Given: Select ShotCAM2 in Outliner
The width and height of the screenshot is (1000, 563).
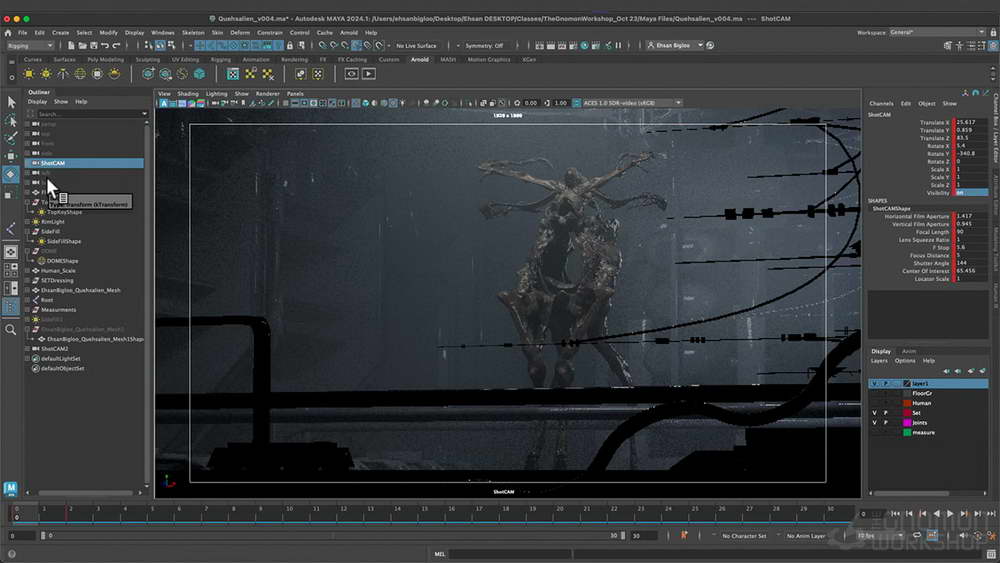Looking at the screenshot, I should [x=54, y=349].
